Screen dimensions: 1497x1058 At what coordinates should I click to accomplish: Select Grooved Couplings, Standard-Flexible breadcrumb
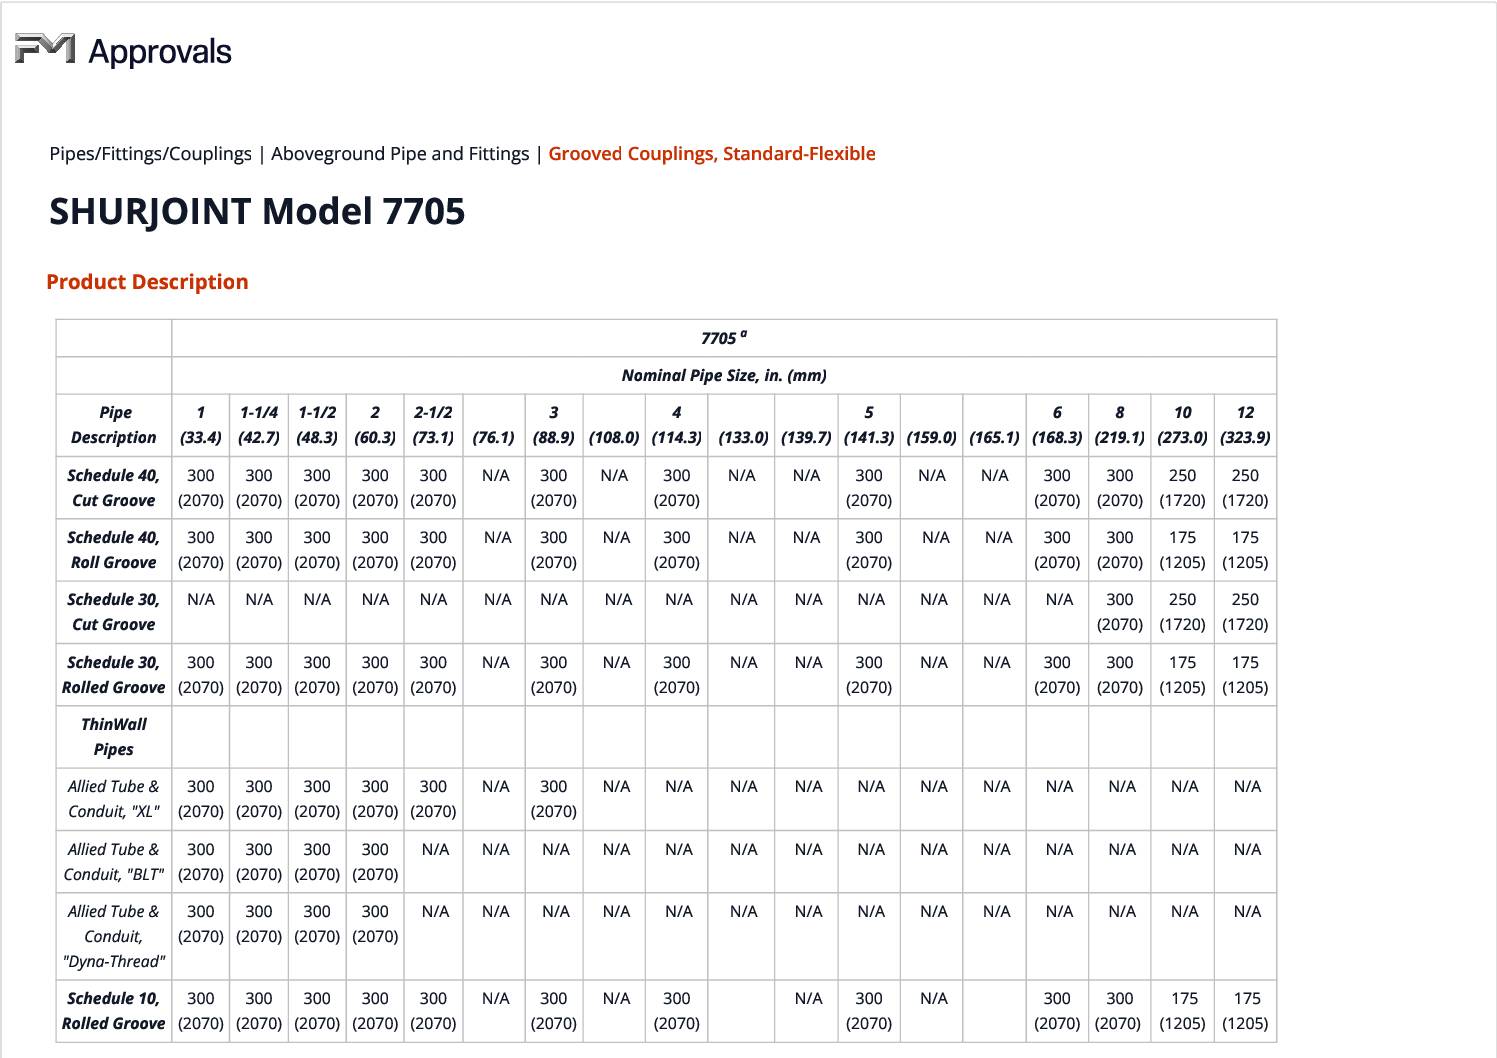click(711, 154)
